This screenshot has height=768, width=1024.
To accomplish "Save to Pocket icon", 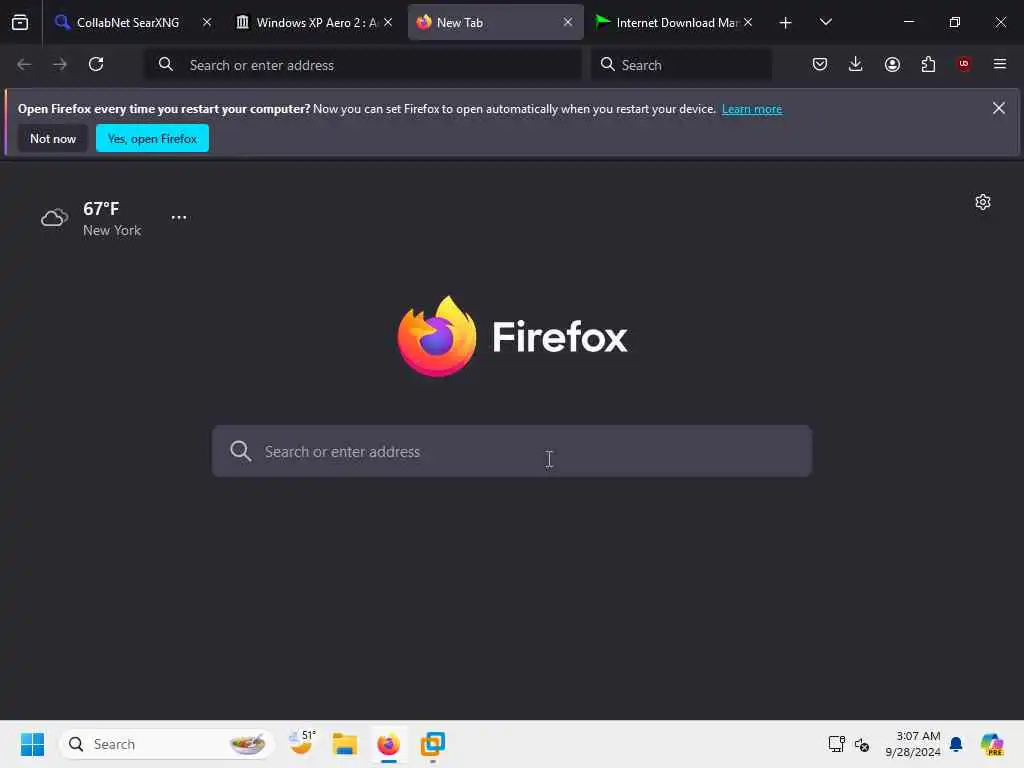I will (820, 64).
